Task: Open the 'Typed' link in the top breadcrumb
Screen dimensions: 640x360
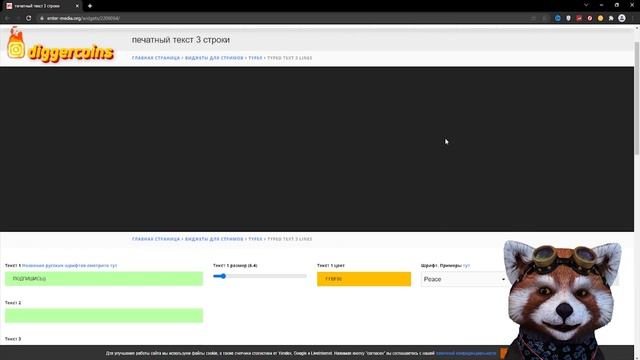Action: pos(256,58)
